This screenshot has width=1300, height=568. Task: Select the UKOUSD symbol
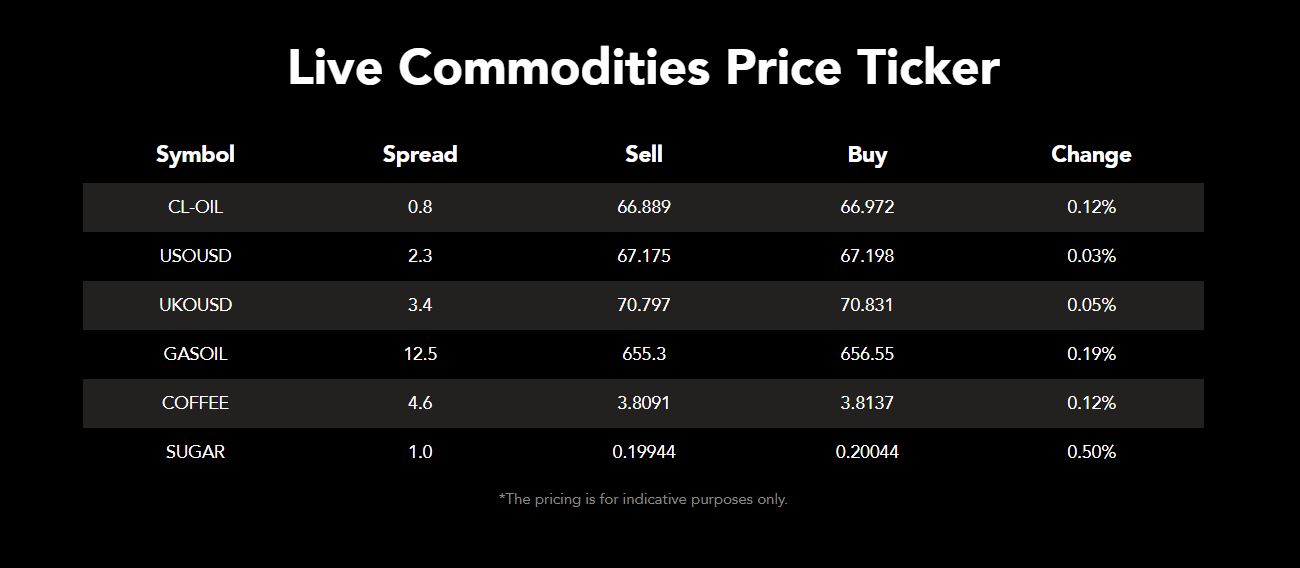195,305
